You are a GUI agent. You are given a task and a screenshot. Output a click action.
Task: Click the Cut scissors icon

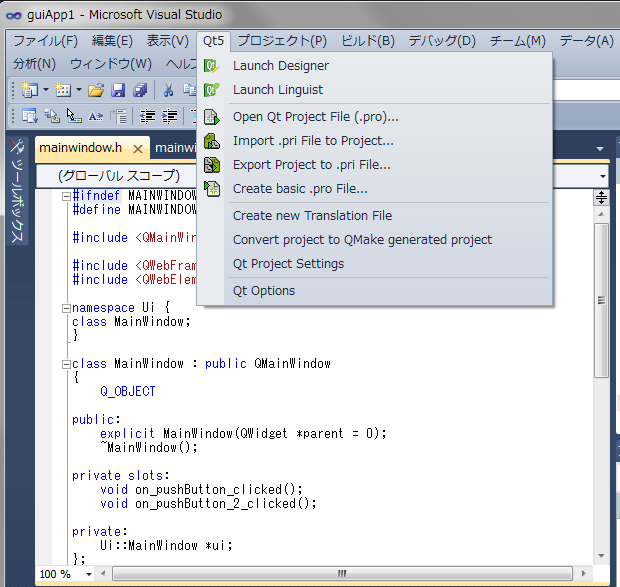coord(169,90)
